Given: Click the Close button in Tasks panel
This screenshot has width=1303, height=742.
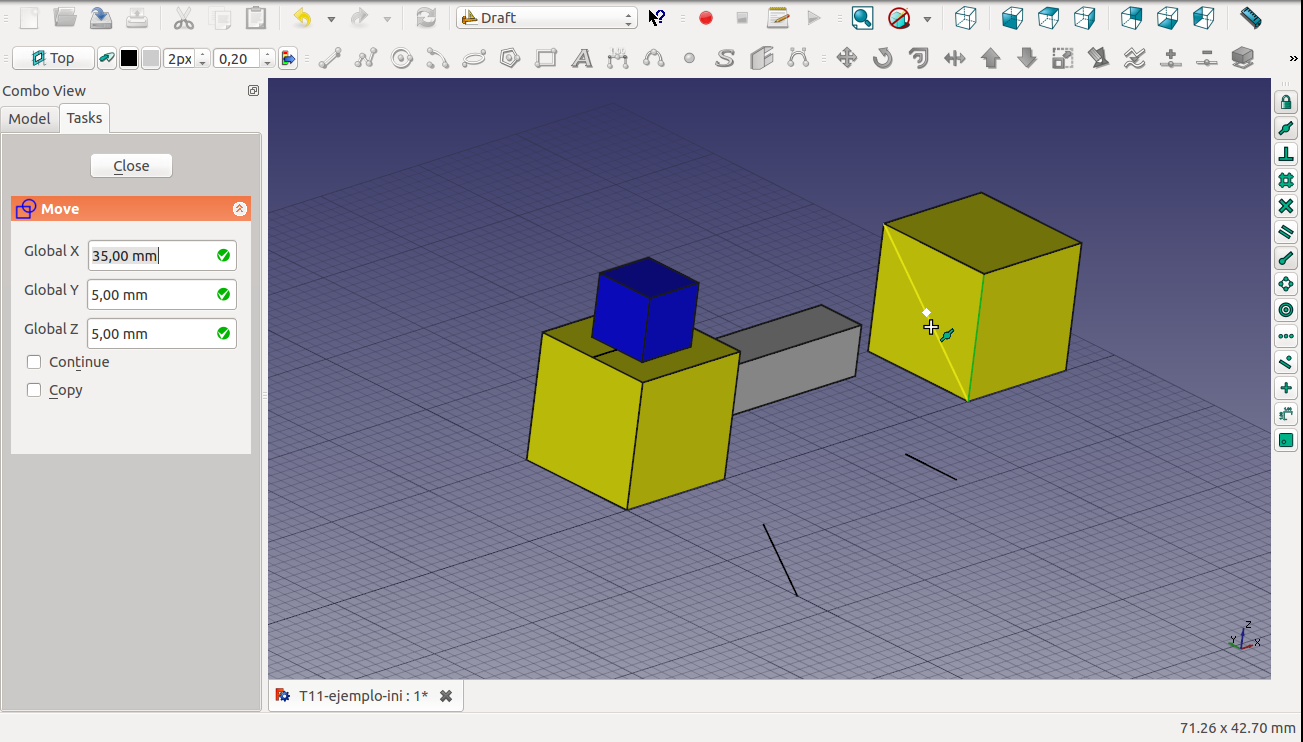Looking at the screenshot, I should [x=131, y=166].
